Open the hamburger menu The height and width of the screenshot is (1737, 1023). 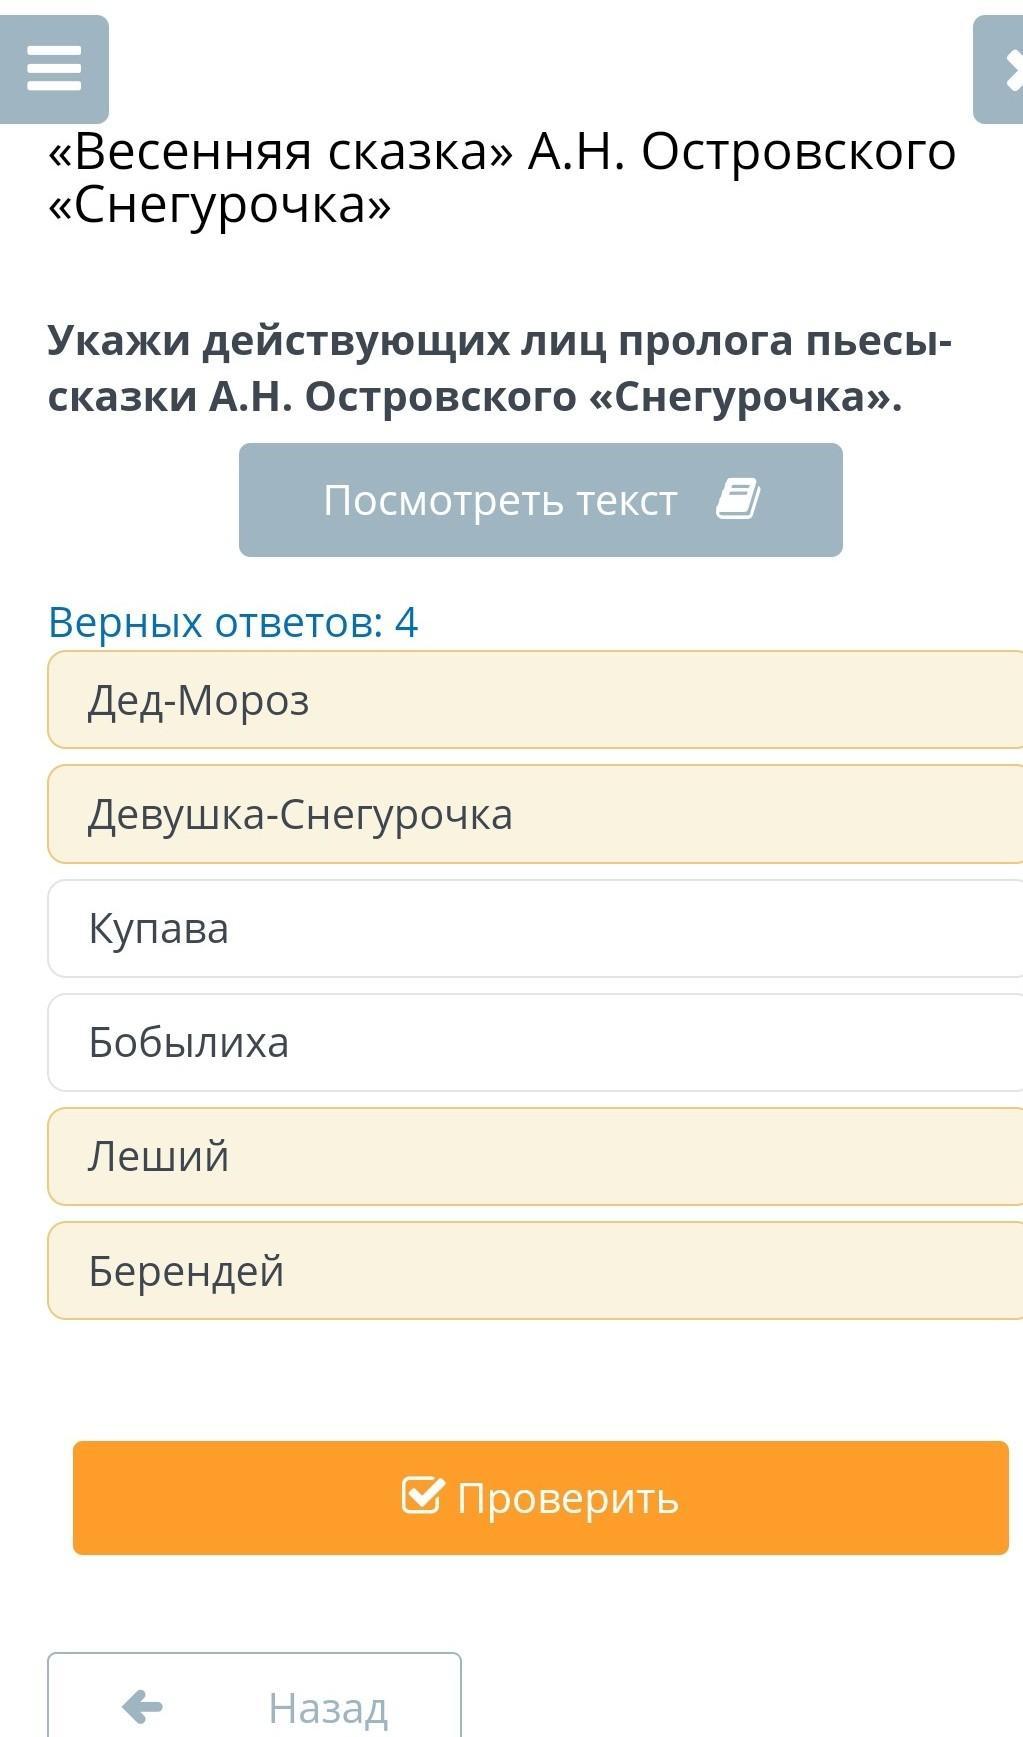tap(54, 69)
